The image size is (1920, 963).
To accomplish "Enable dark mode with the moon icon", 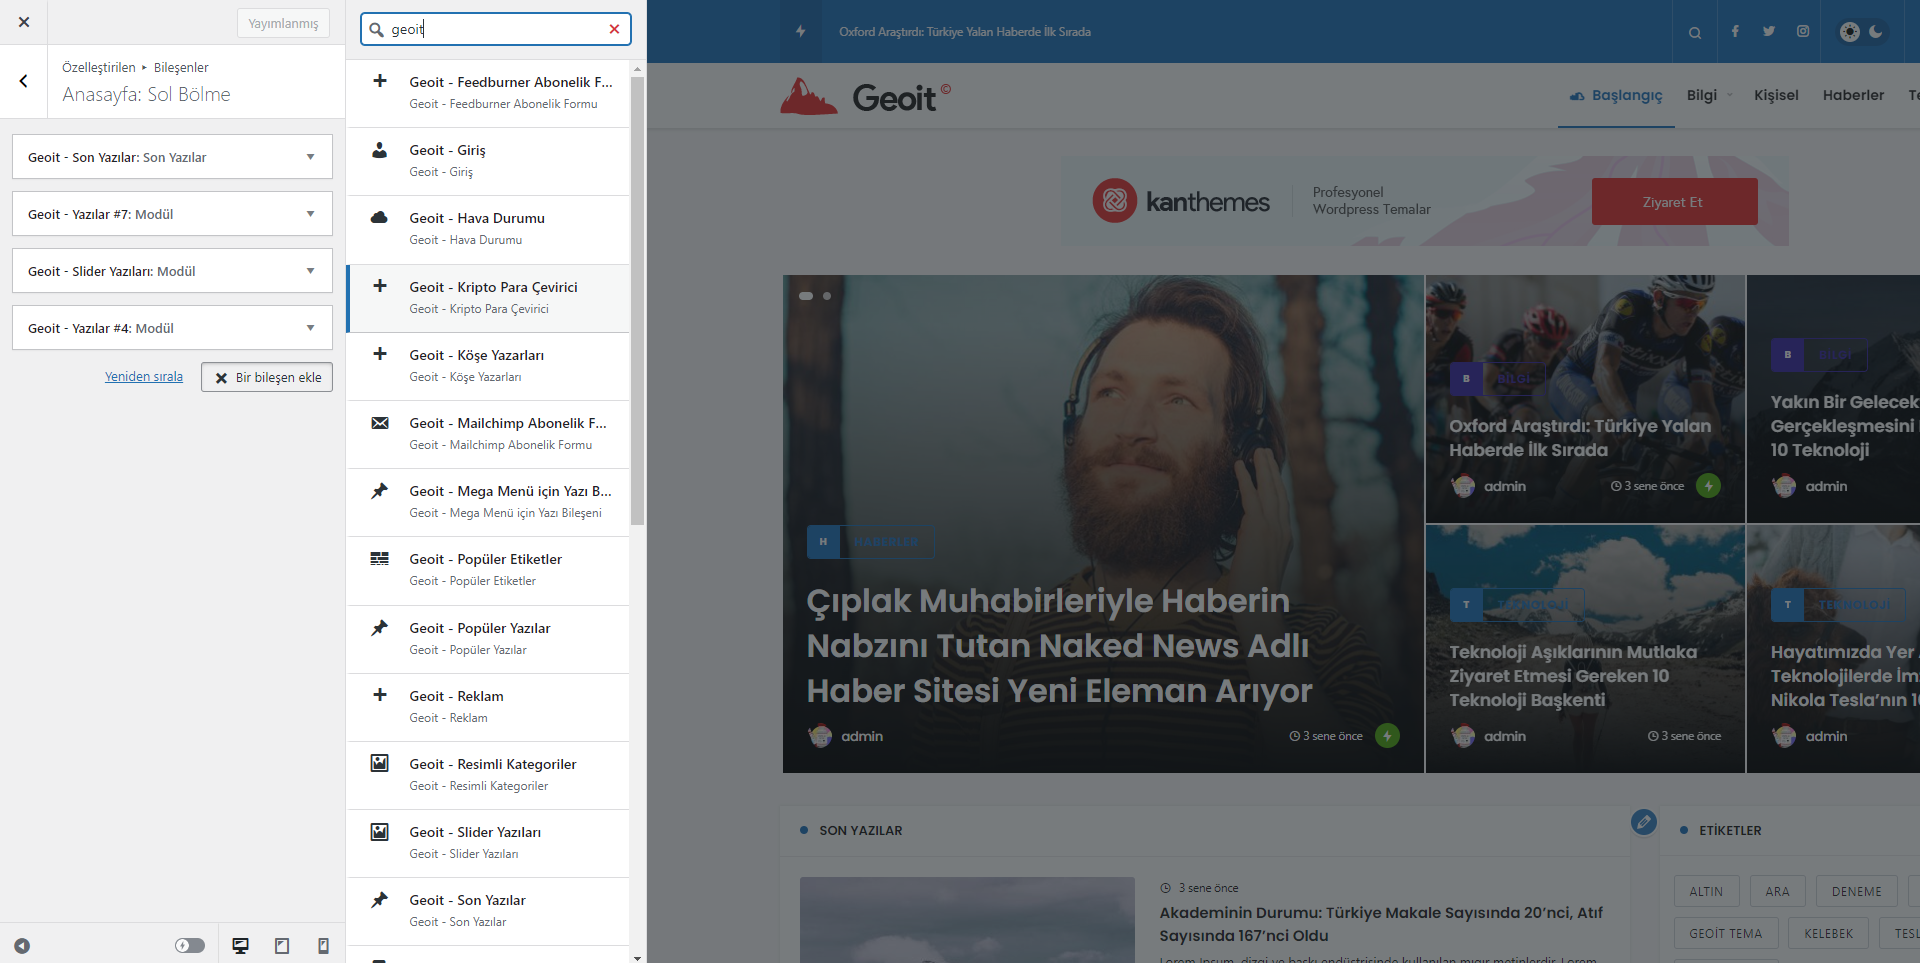I will (1876, 32).
